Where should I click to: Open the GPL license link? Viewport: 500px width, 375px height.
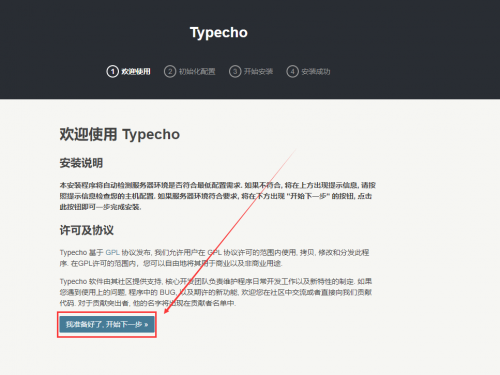click(113, 253)
